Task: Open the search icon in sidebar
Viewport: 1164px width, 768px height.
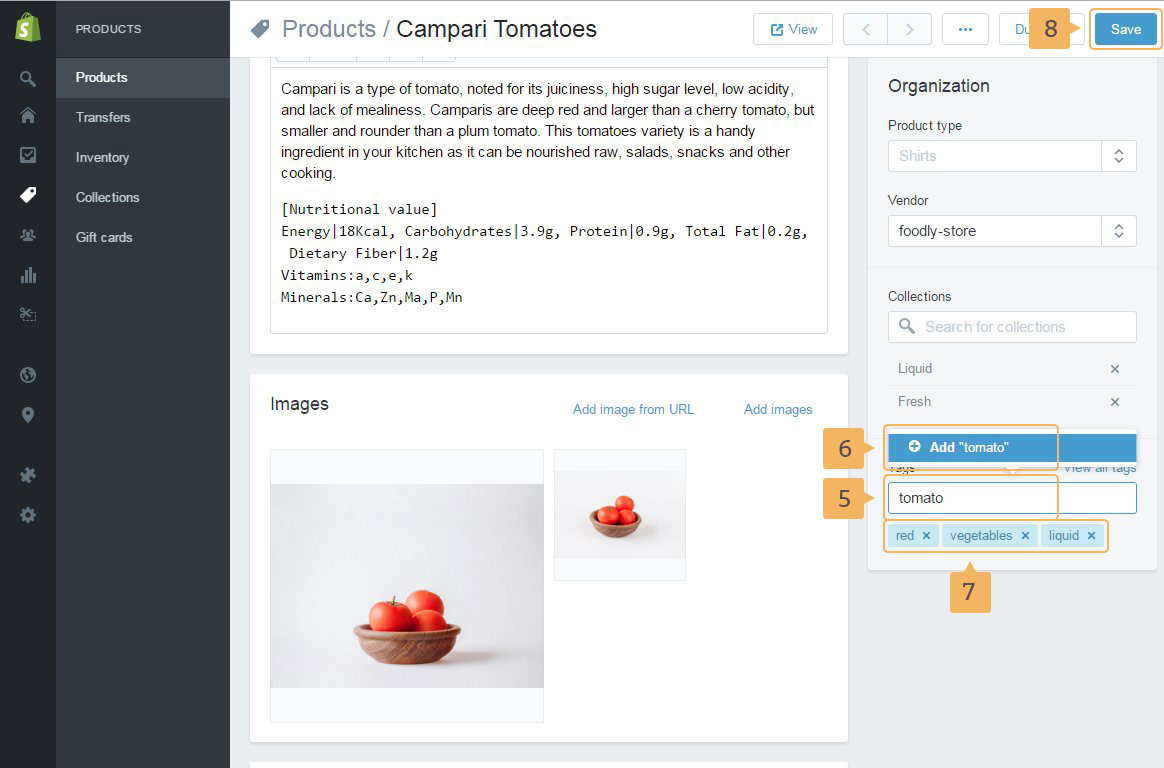Action: 28,78
